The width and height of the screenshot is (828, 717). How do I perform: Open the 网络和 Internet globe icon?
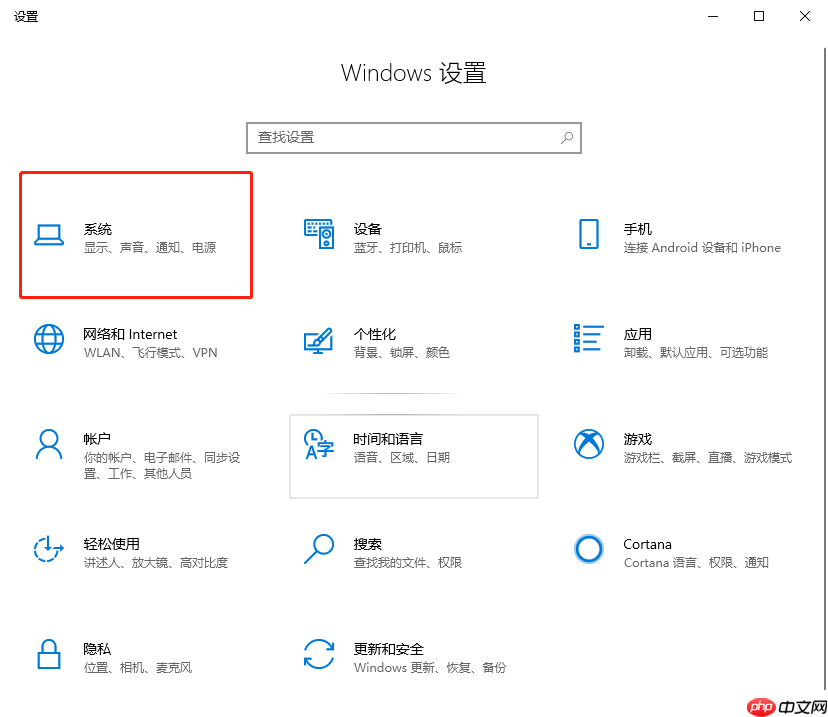click(x=49, y=340)
